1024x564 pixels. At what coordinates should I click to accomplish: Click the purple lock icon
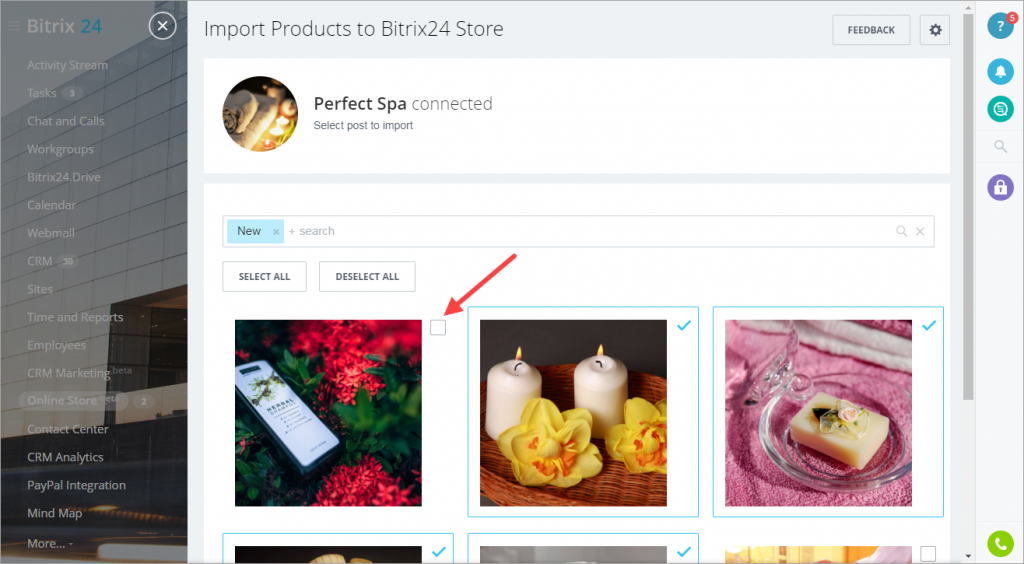click(1000, 187)
